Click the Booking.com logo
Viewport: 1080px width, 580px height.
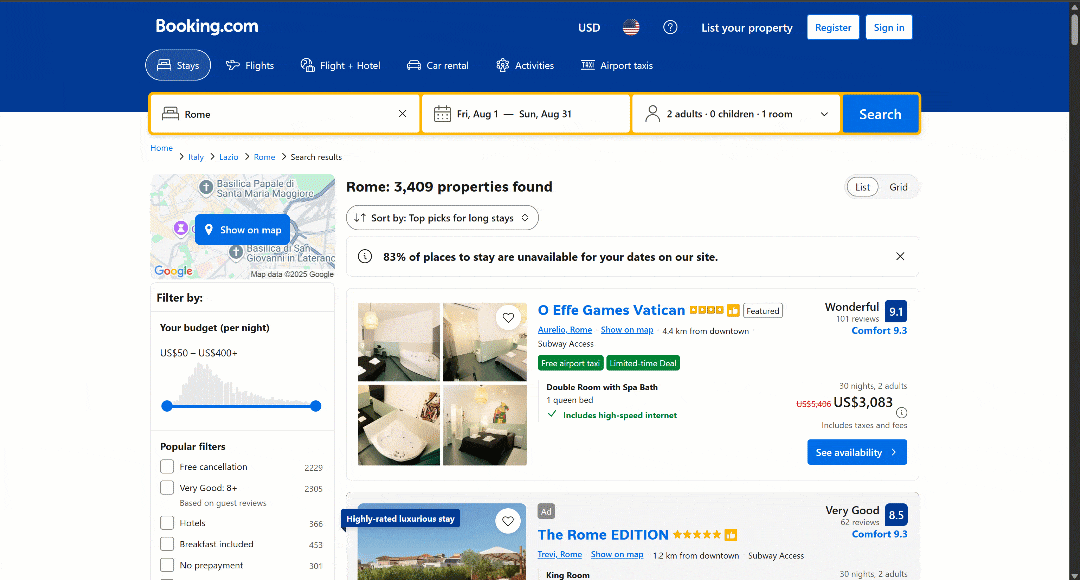pyautogui.click(x=207, y=26)
